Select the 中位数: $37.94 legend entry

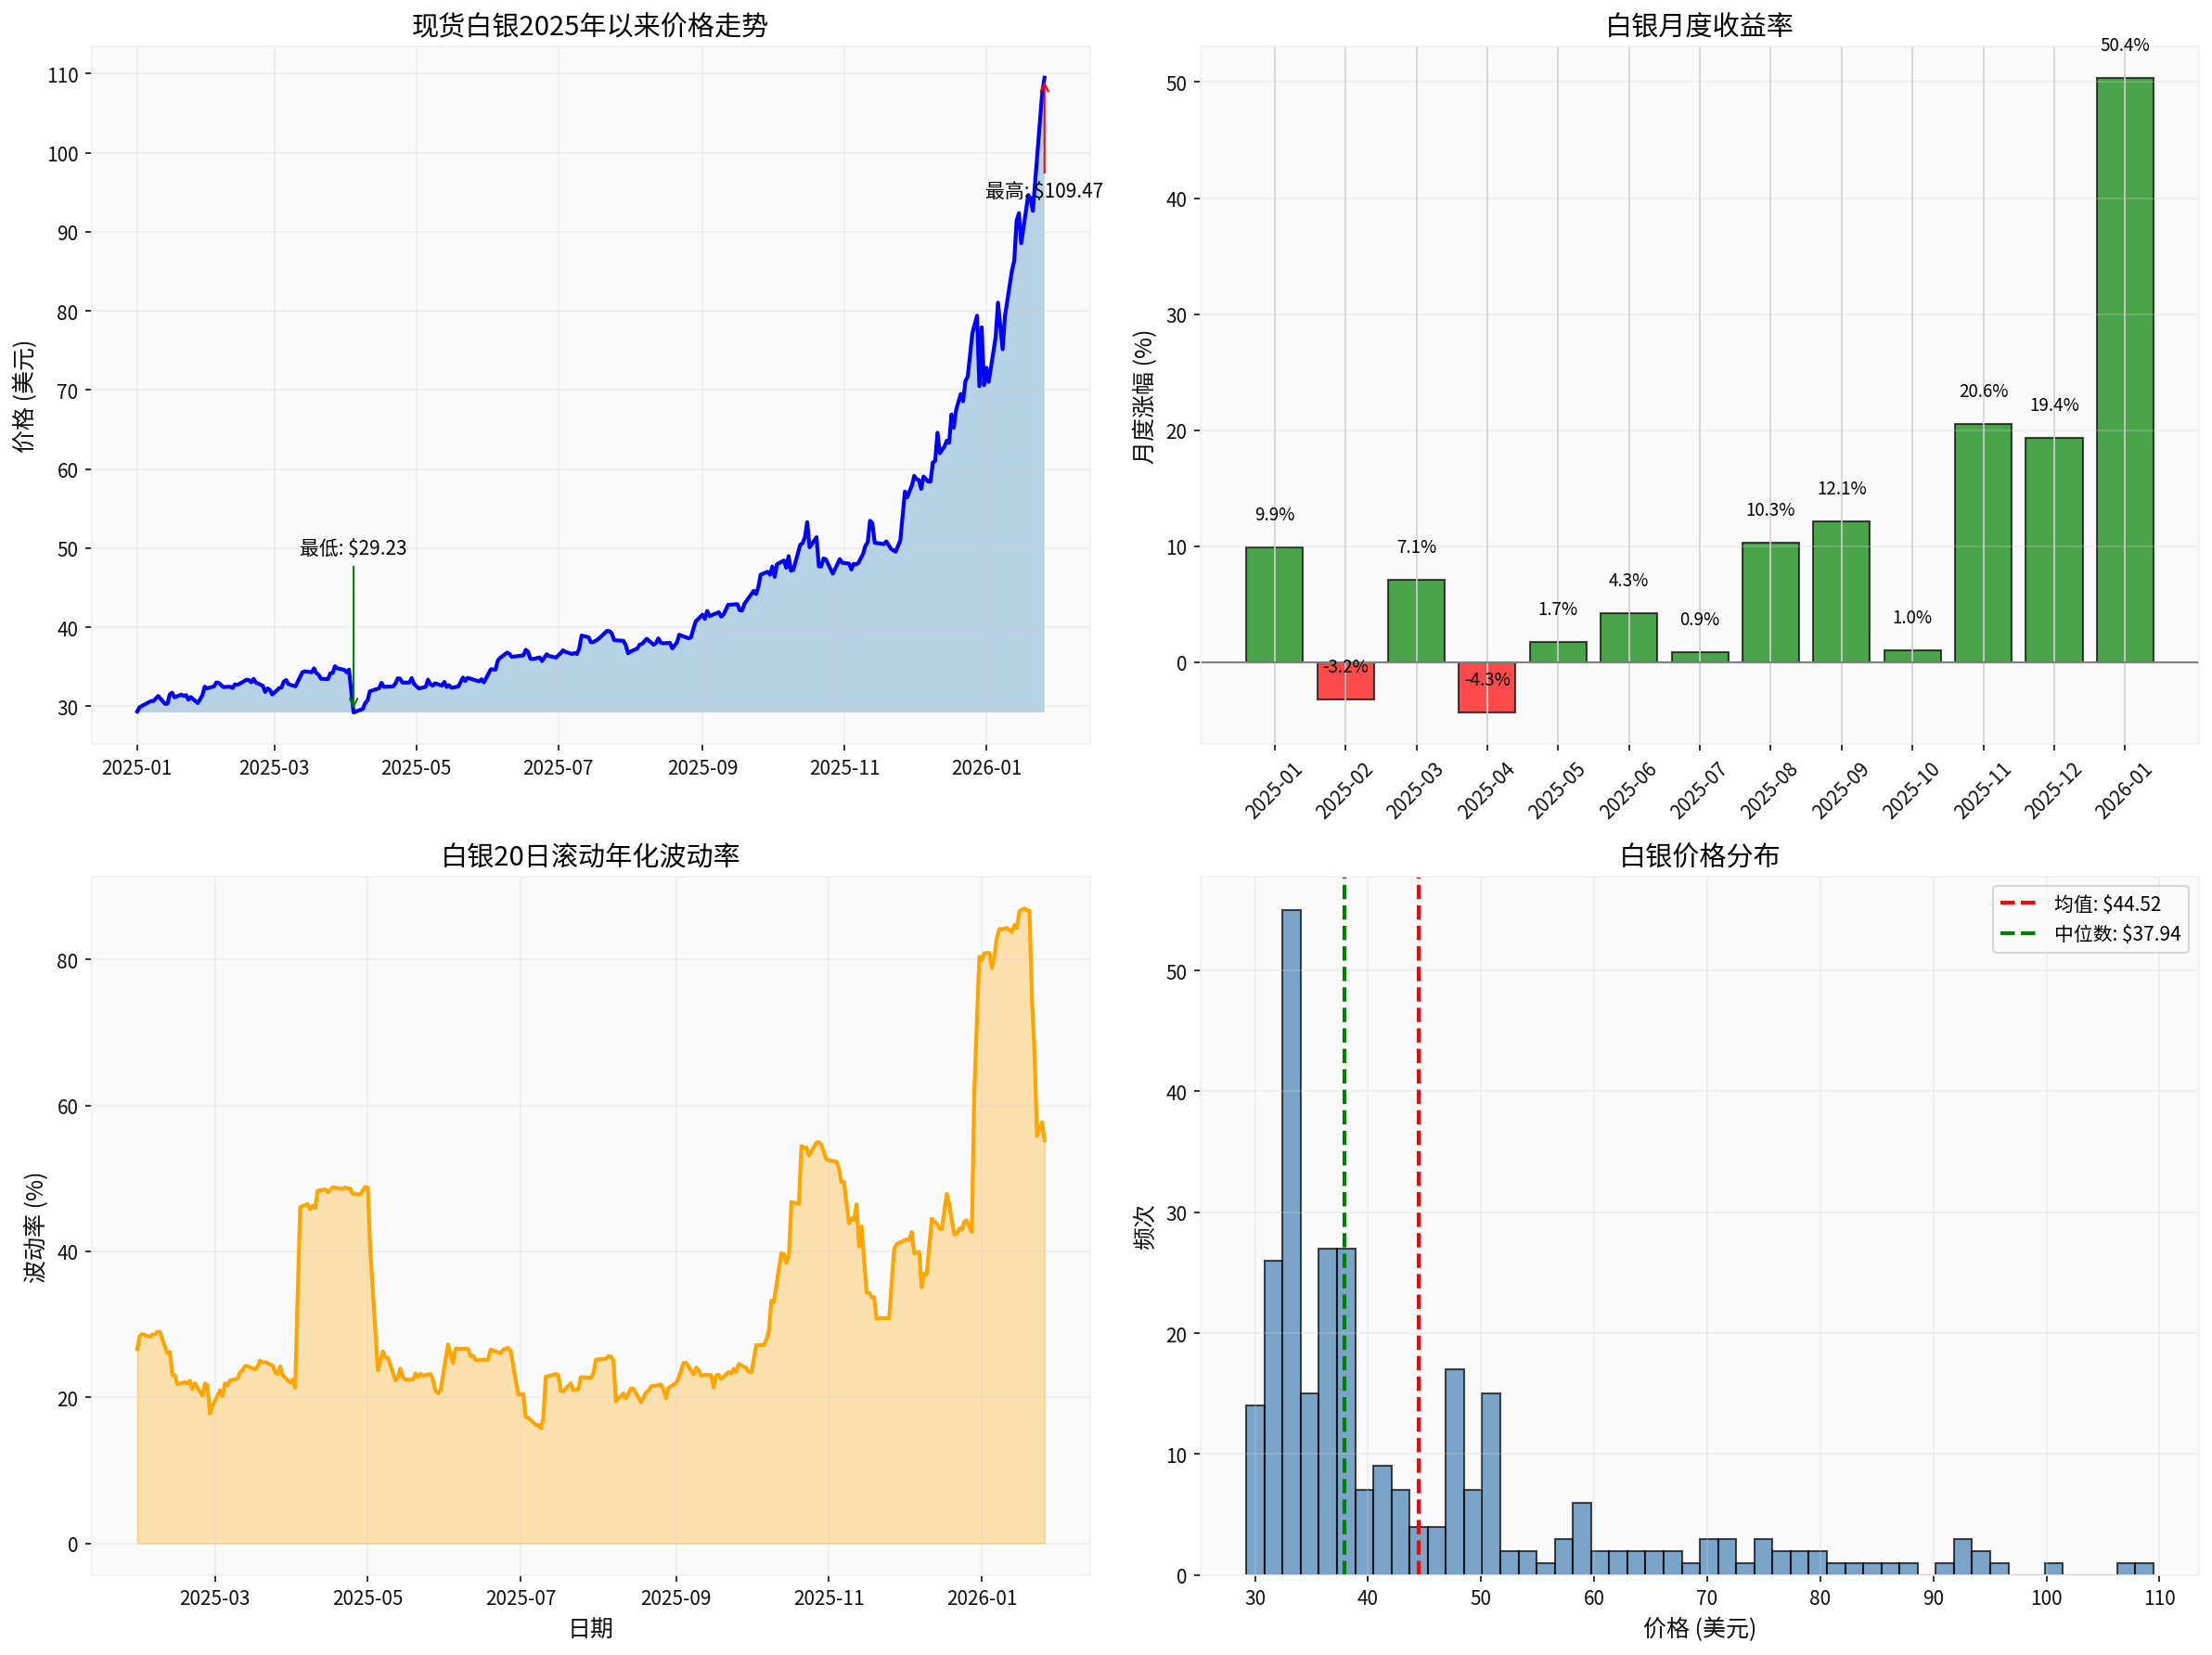tap(2095, 931)
